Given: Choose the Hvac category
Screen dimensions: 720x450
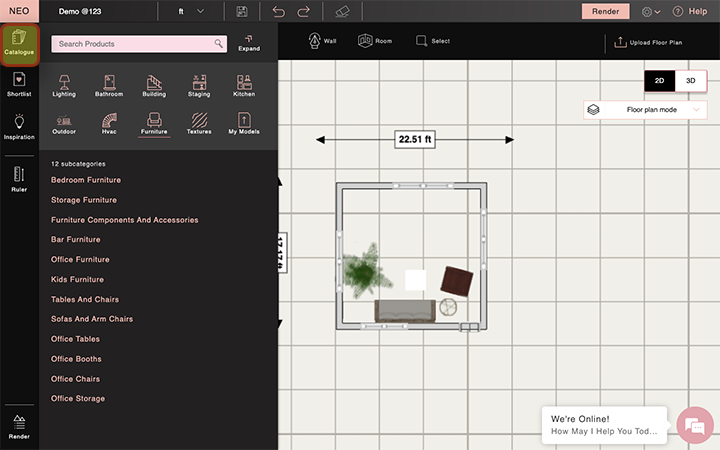Looking at the screenshot, I should tap(109, 124).
